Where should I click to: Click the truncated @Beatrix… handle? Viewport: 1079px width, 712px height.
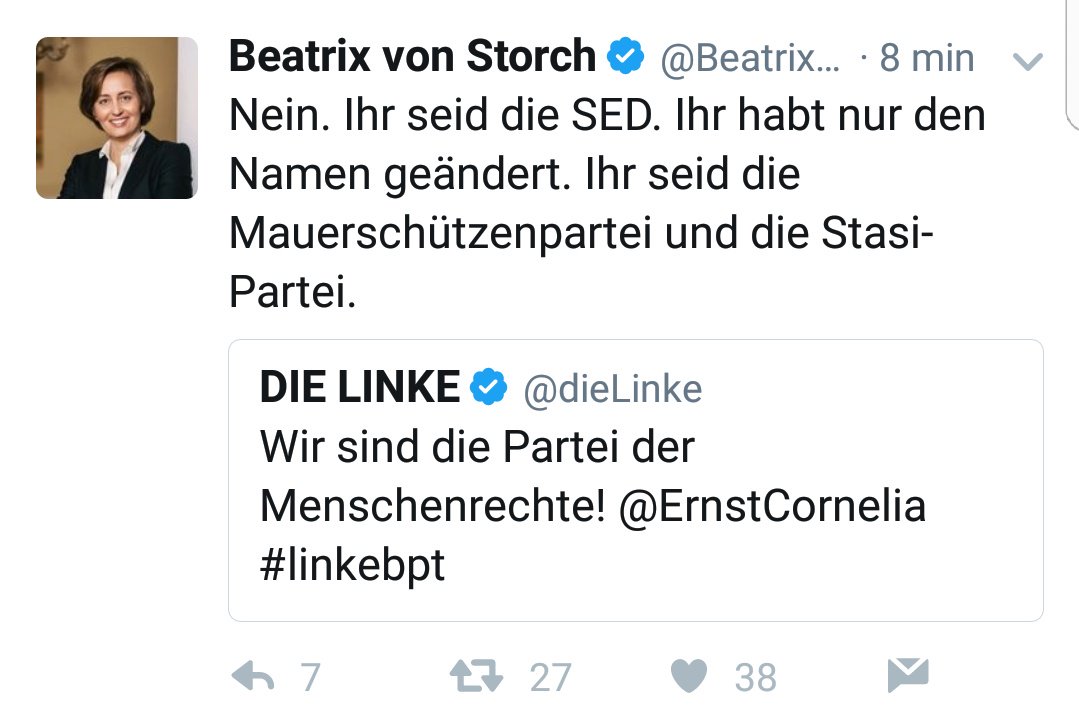point(749,60)
